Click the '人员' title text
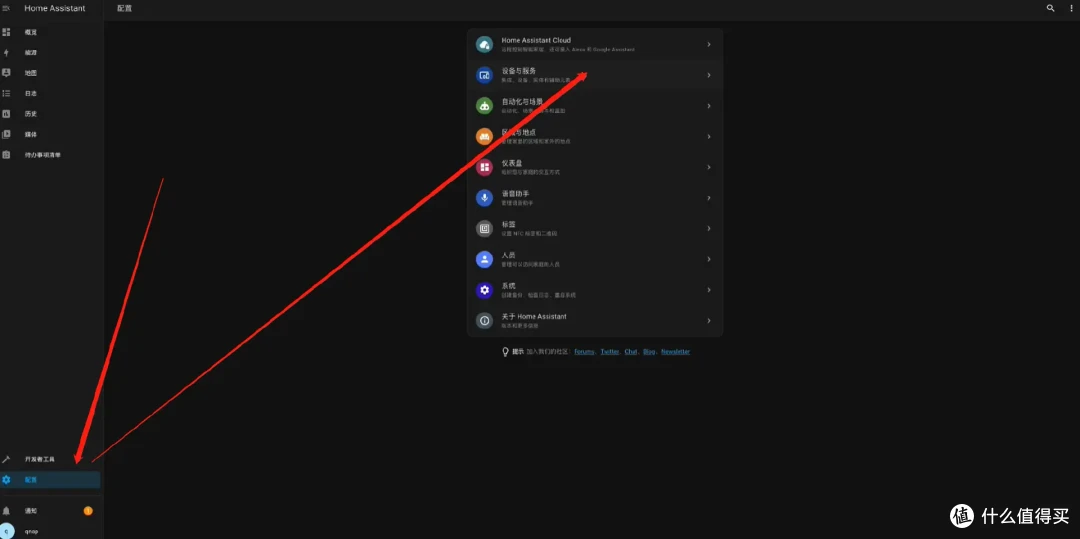 (508, 255)
